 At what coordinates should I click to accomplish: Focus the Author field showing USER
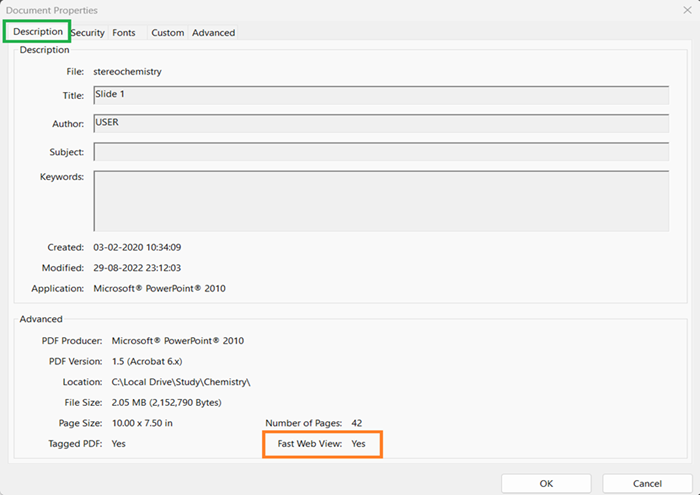click(380, 123)
